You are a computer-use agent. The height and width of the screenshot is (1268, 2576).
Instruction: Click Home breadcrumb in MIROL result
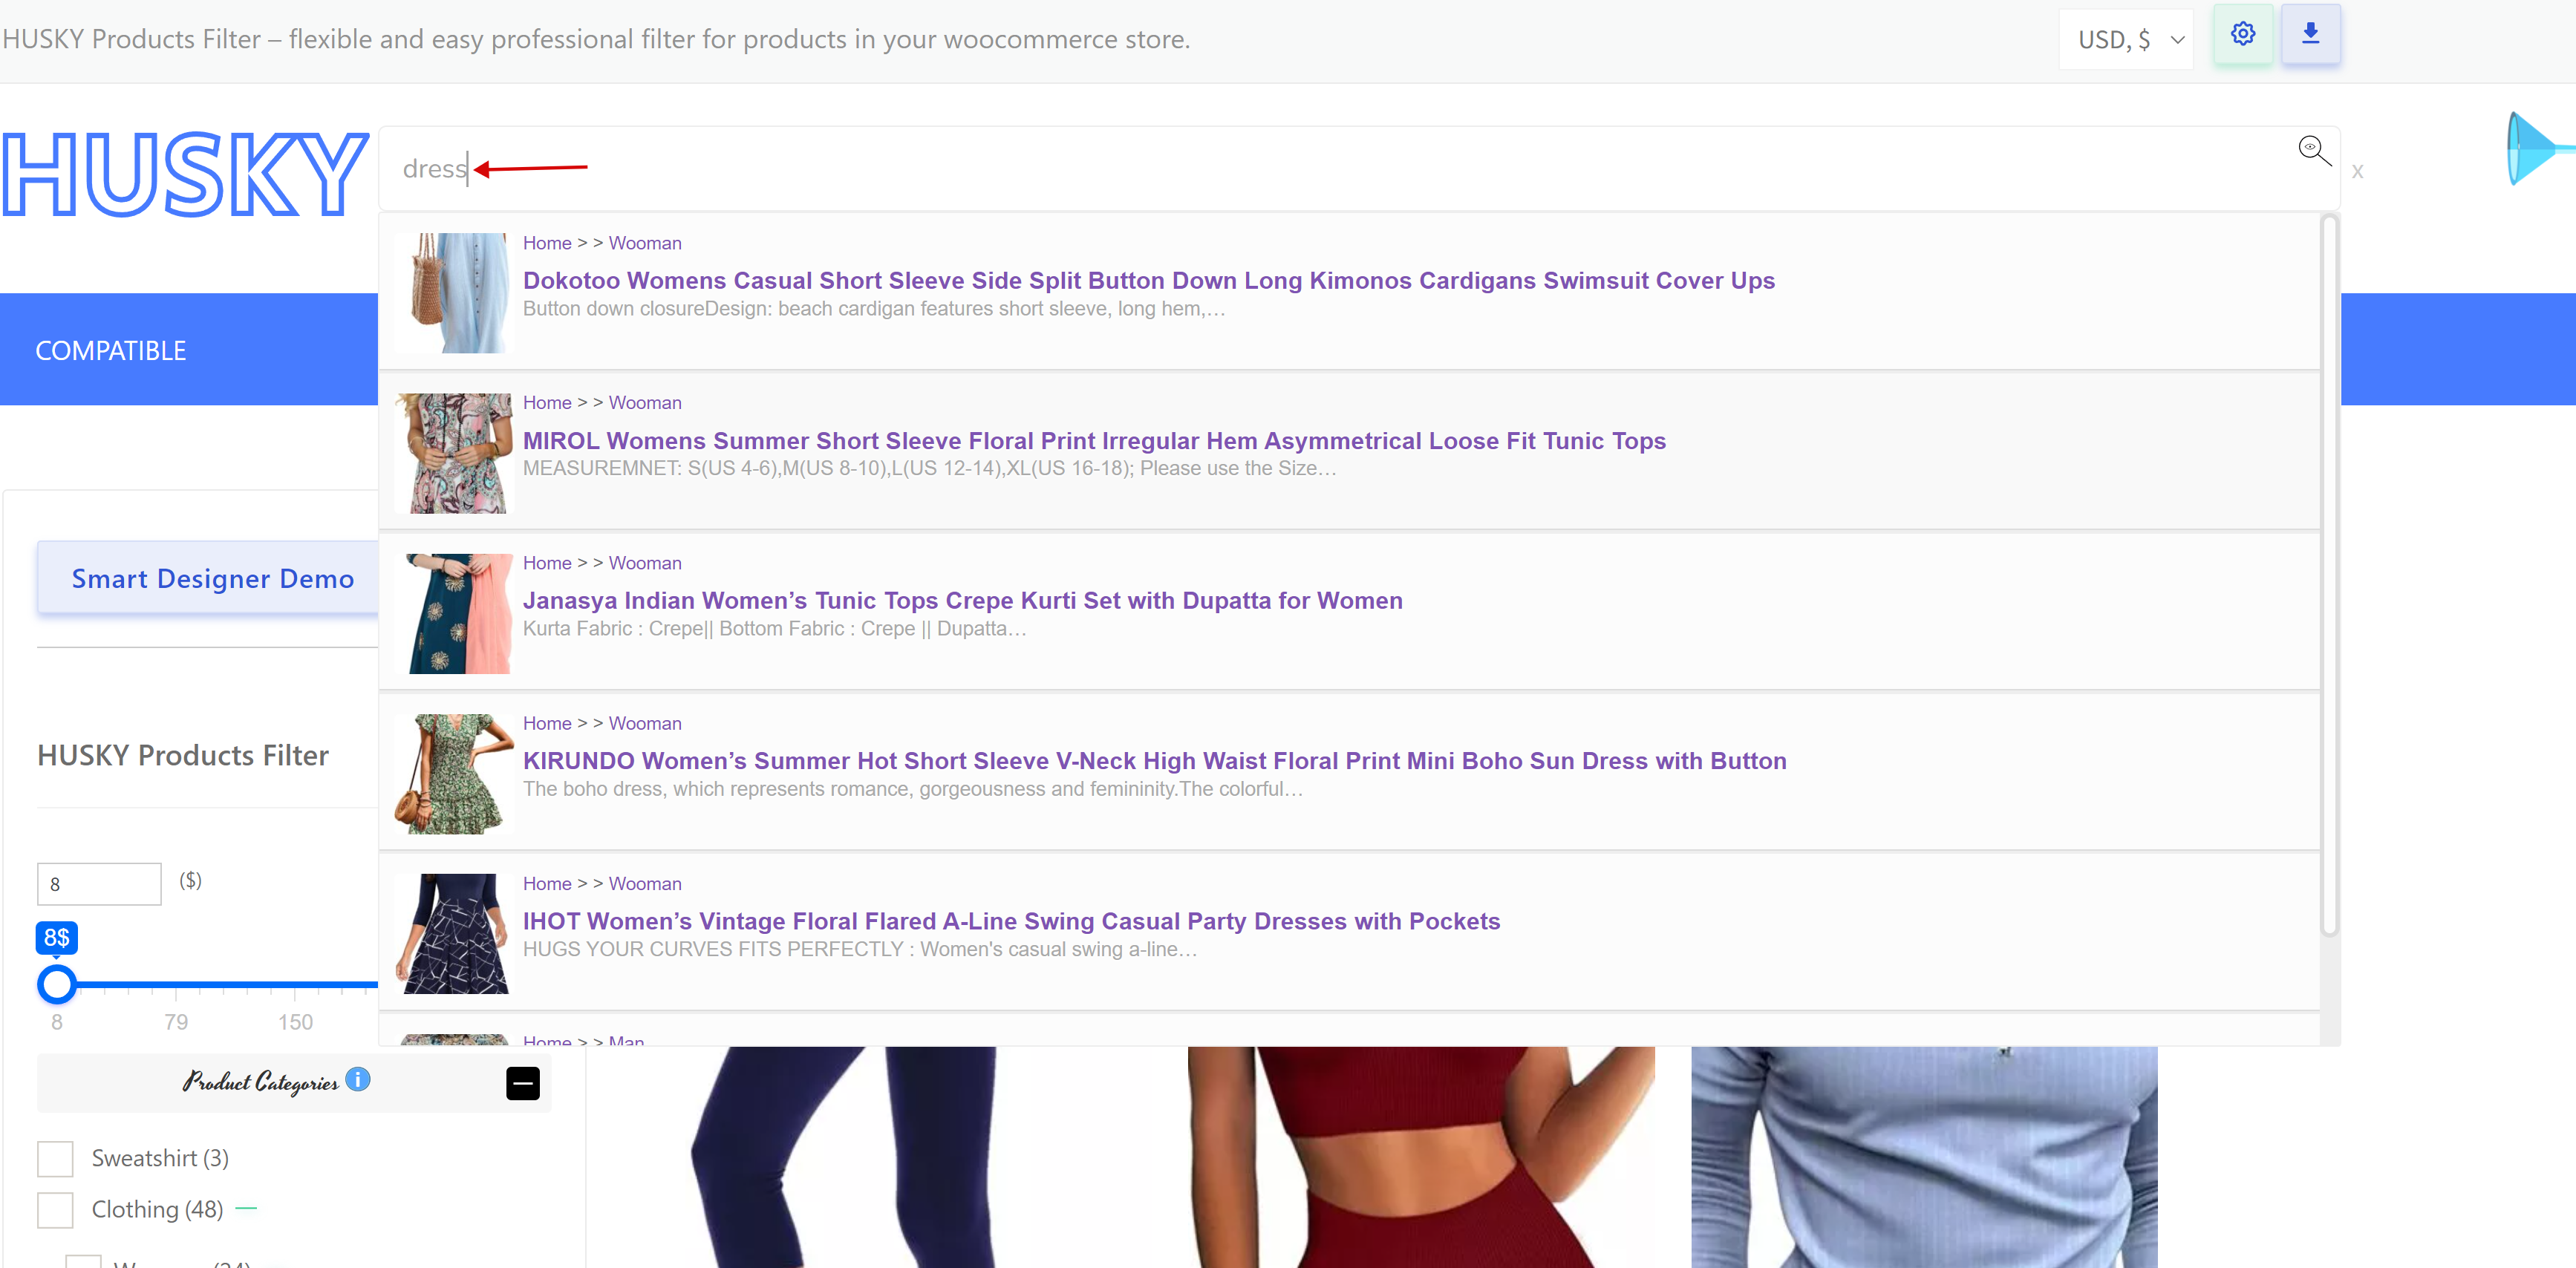(547, 402)
